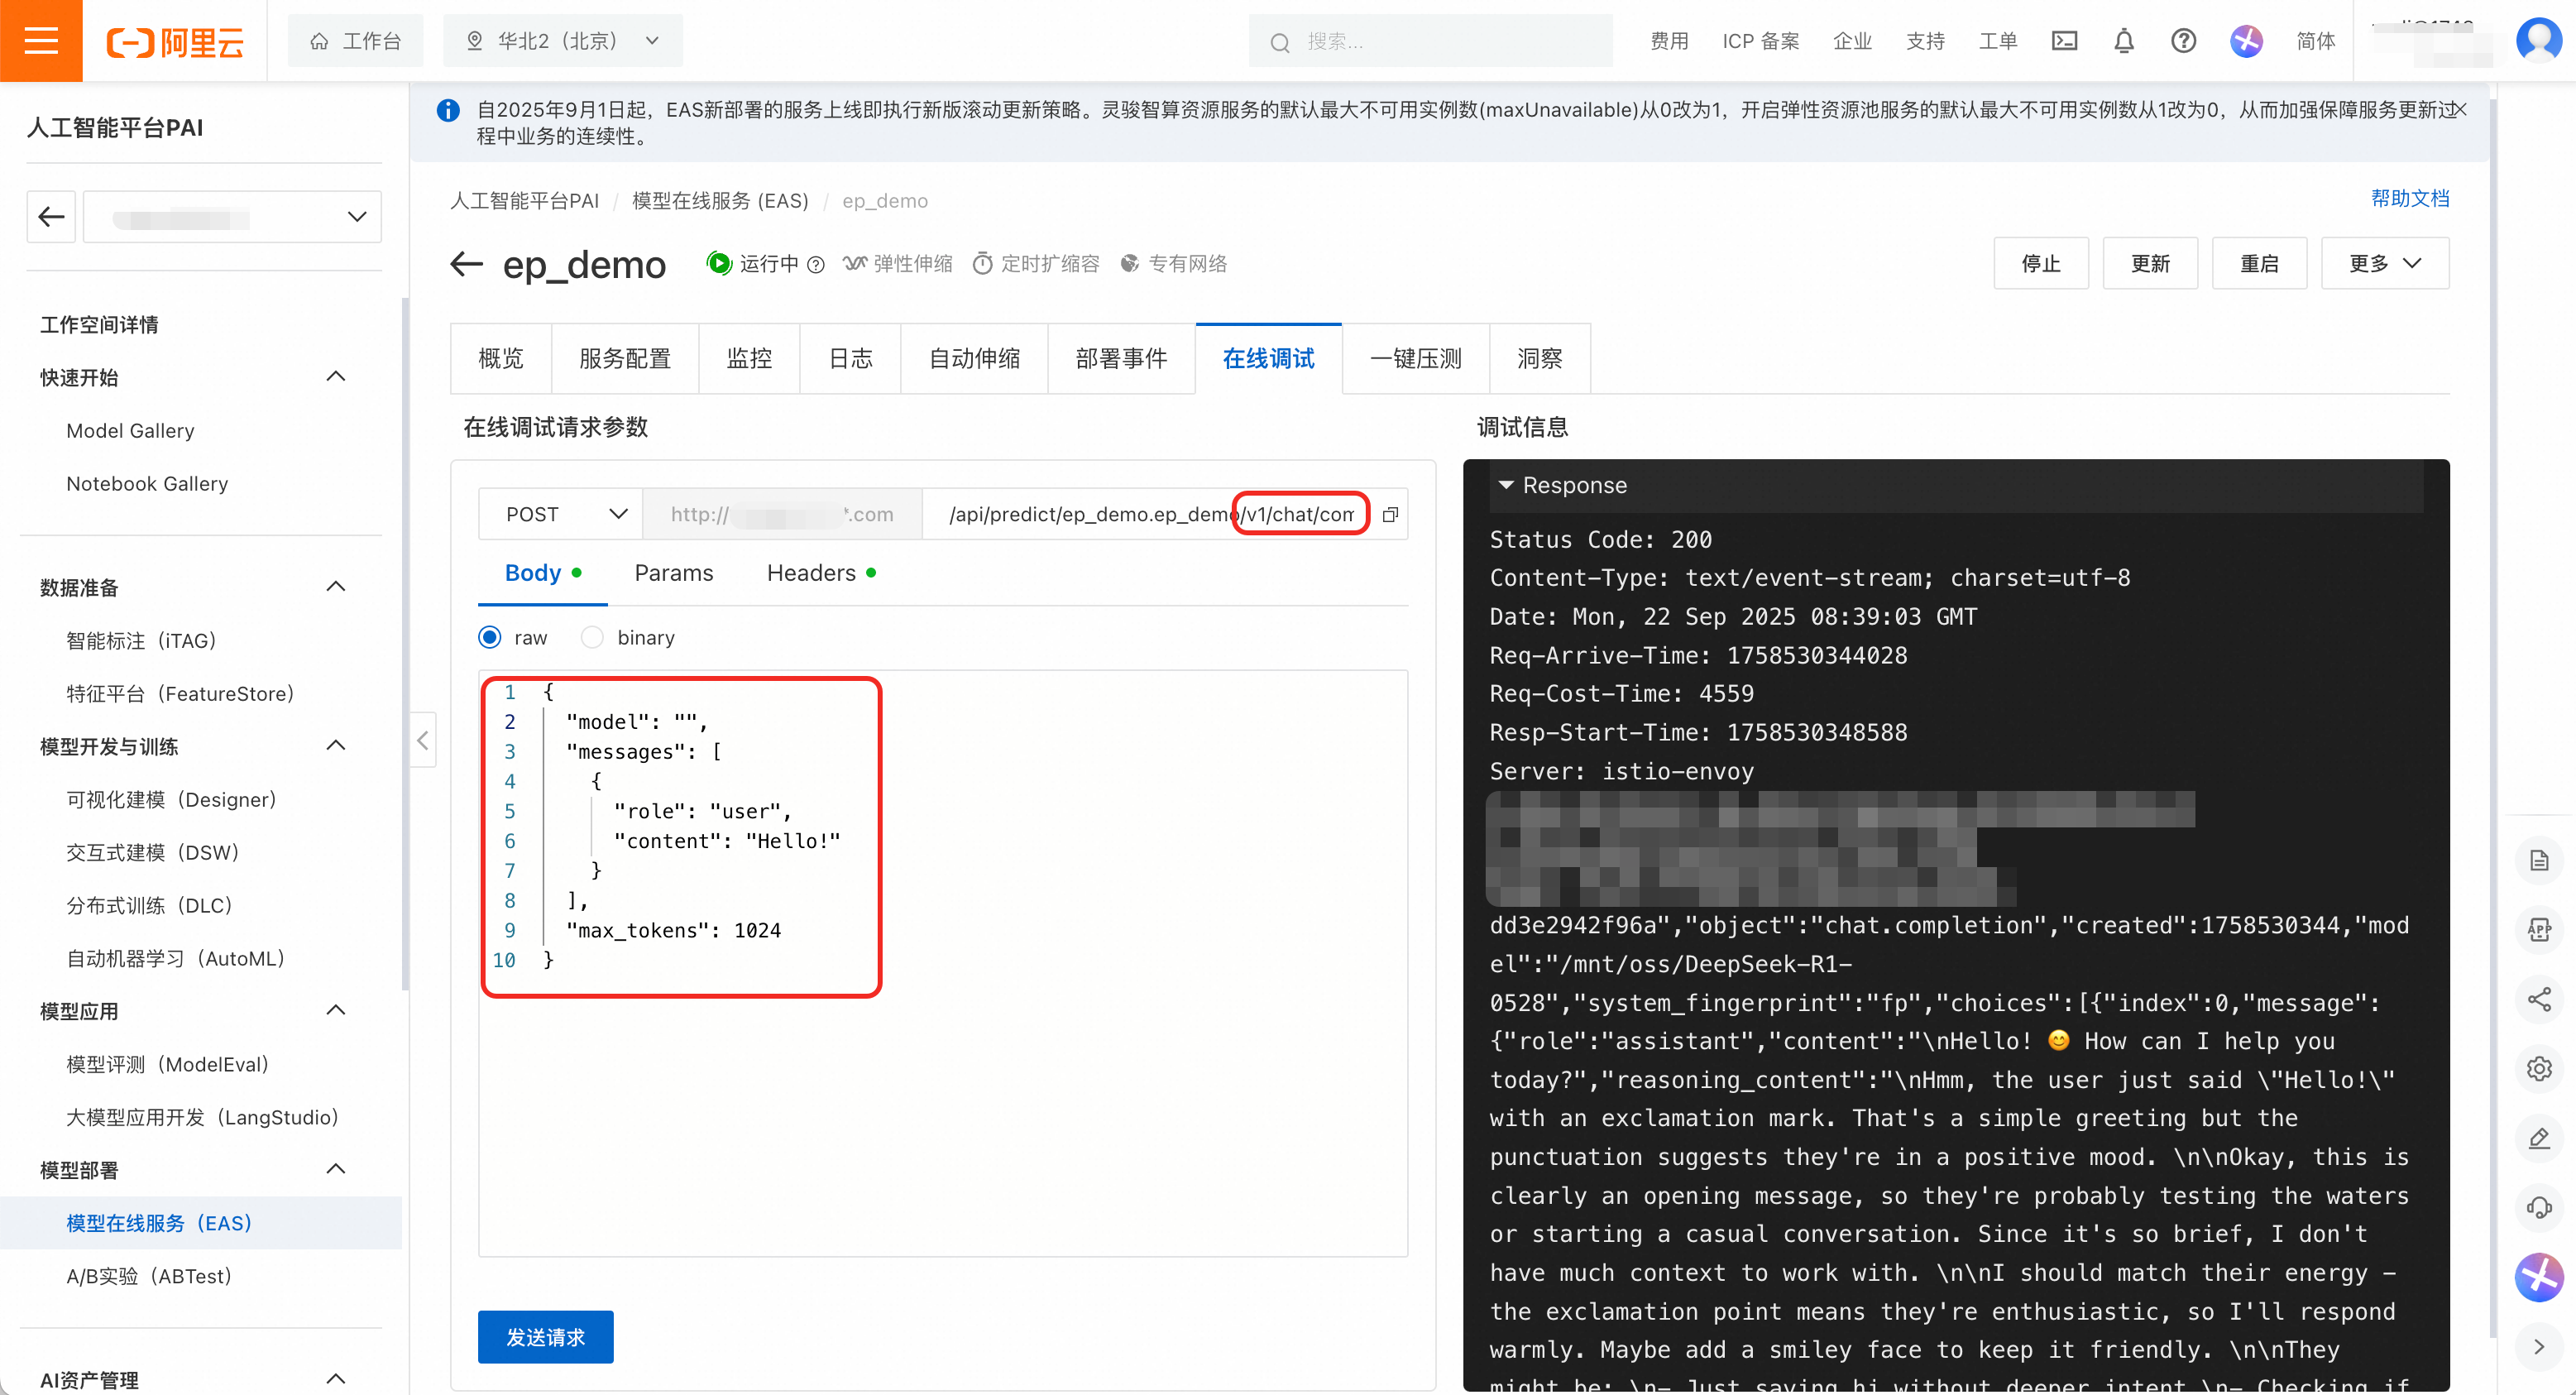Switch to the Headers tab
2576x1395 pixels.
coord(811,573)
